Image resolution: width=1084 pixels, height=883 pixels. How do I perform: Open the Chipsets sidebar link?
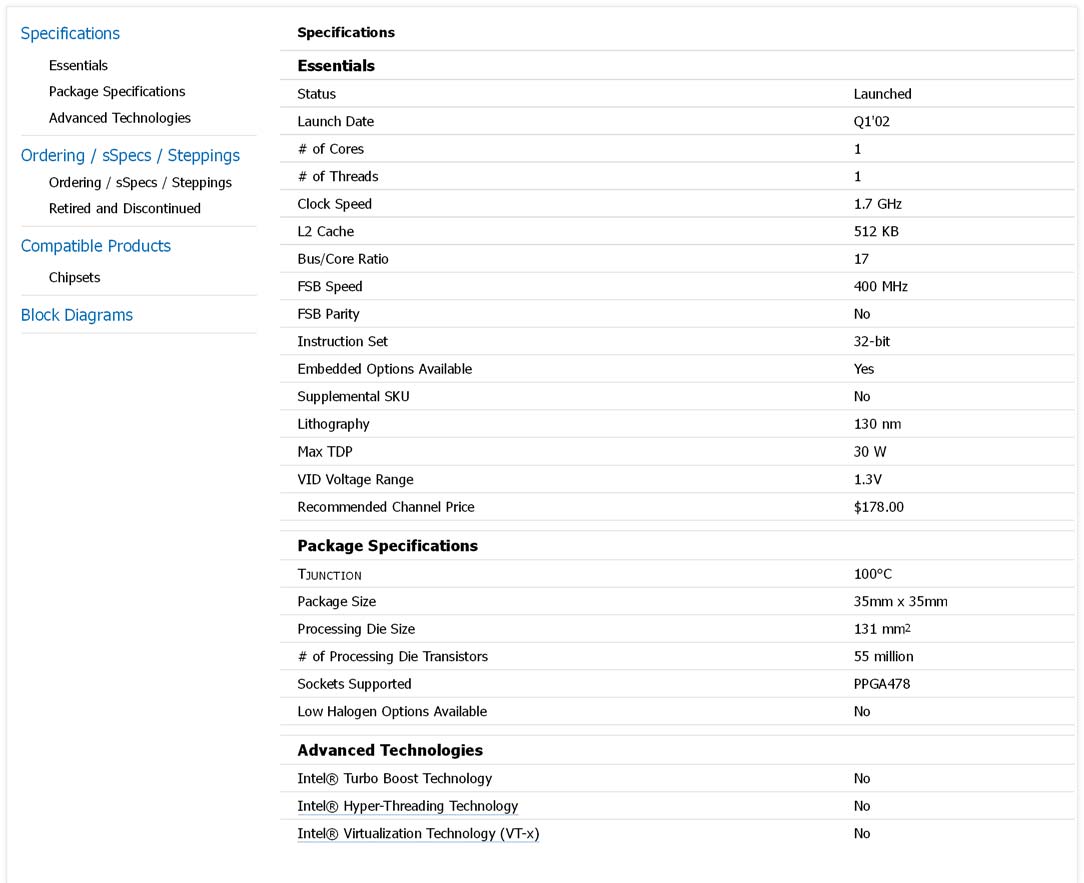74,277
